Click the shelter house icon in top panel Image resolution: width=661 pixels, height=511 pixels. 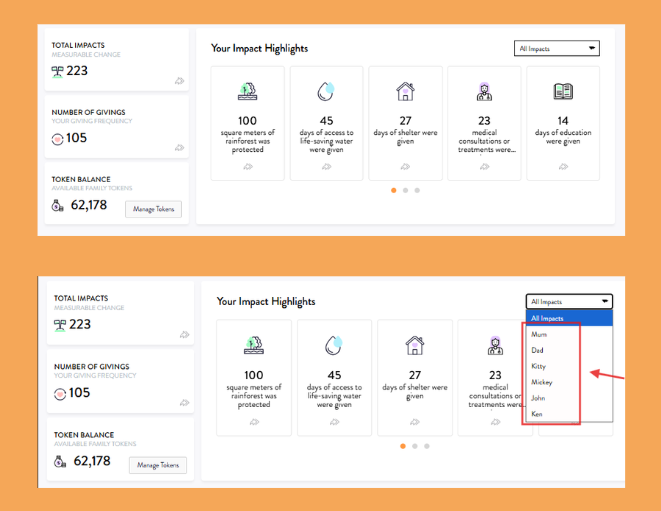[405, 91]
